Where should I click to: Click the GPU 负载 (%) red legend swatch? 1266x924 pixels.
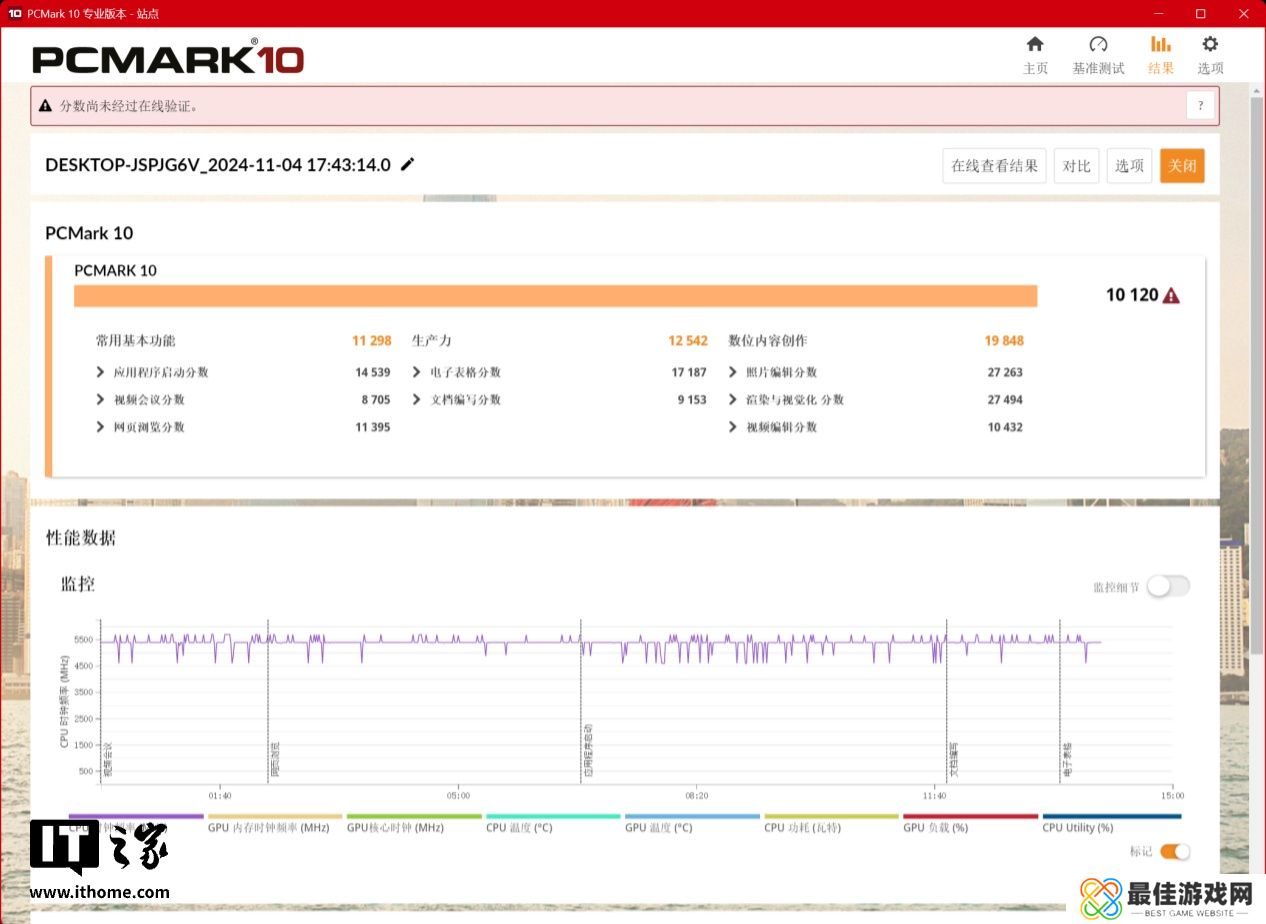(970, 817)
